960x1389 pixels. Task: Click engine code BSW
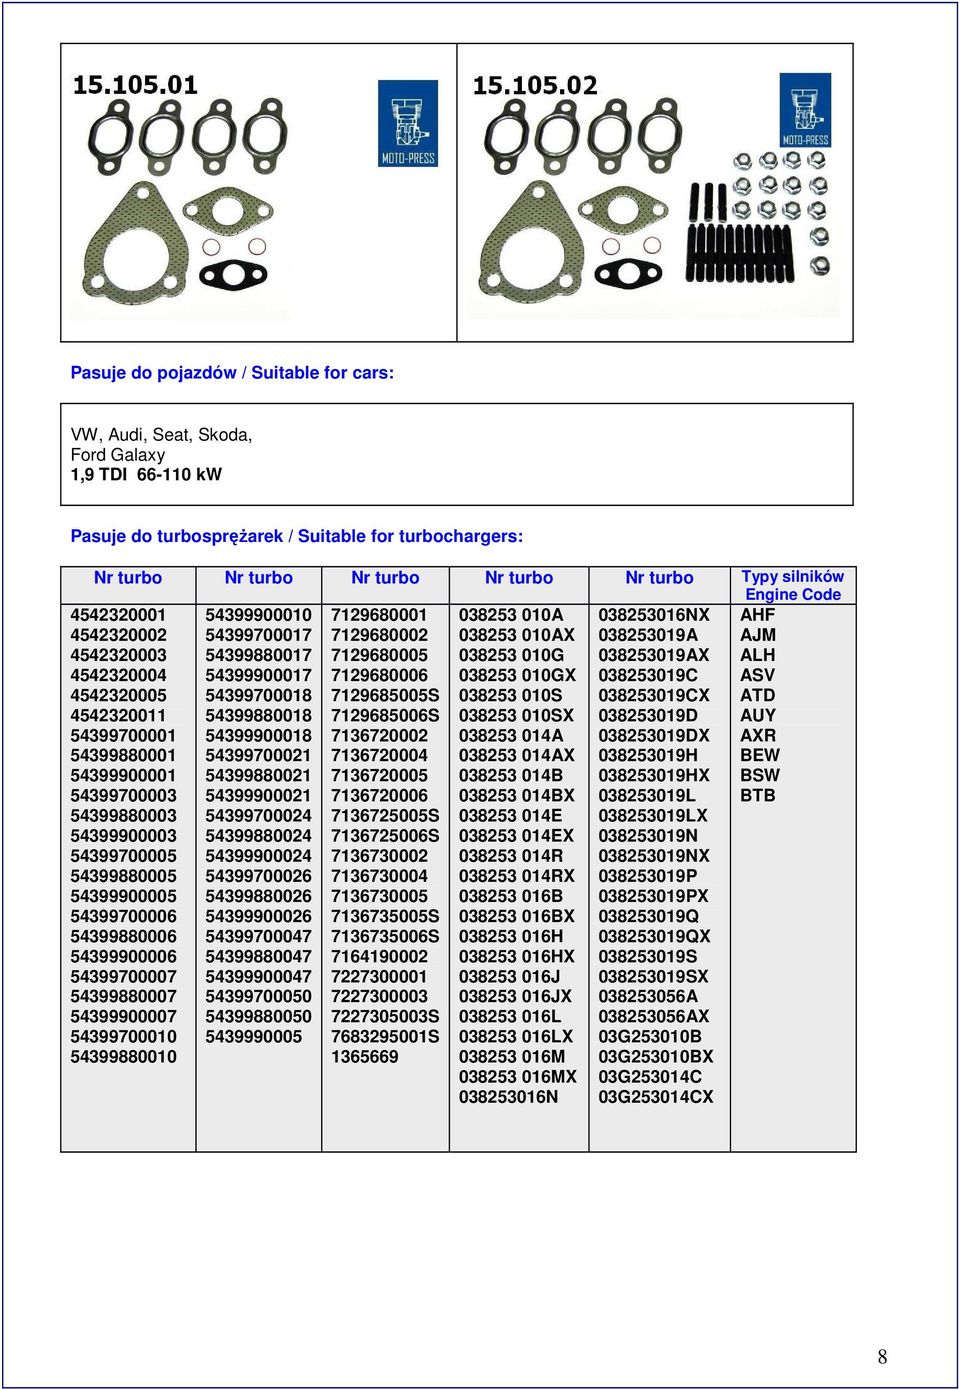click(760, 775)
